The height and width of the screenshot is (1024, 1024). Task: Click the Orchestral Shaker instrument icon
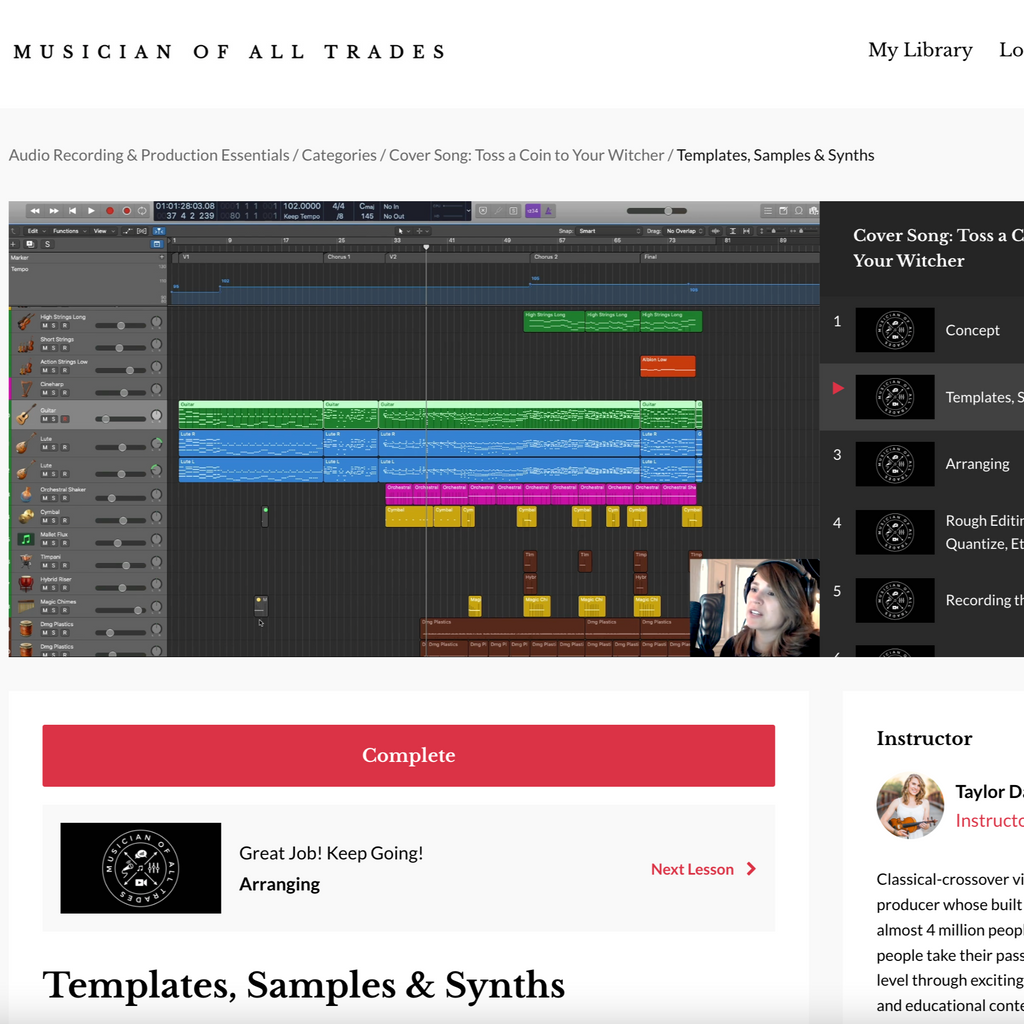[26, 493]
